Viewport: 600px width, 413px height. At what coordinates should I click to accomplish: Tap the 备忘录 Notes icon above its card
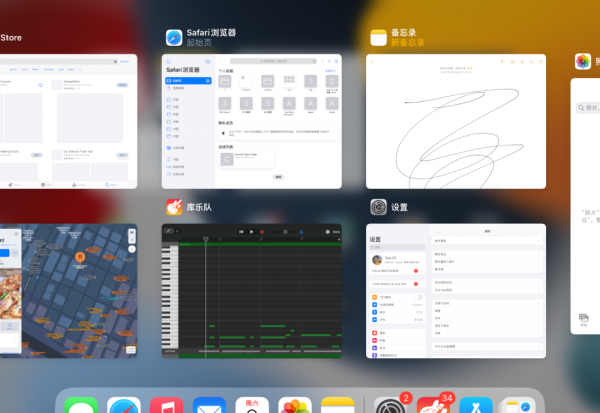[x=378, y=38]
